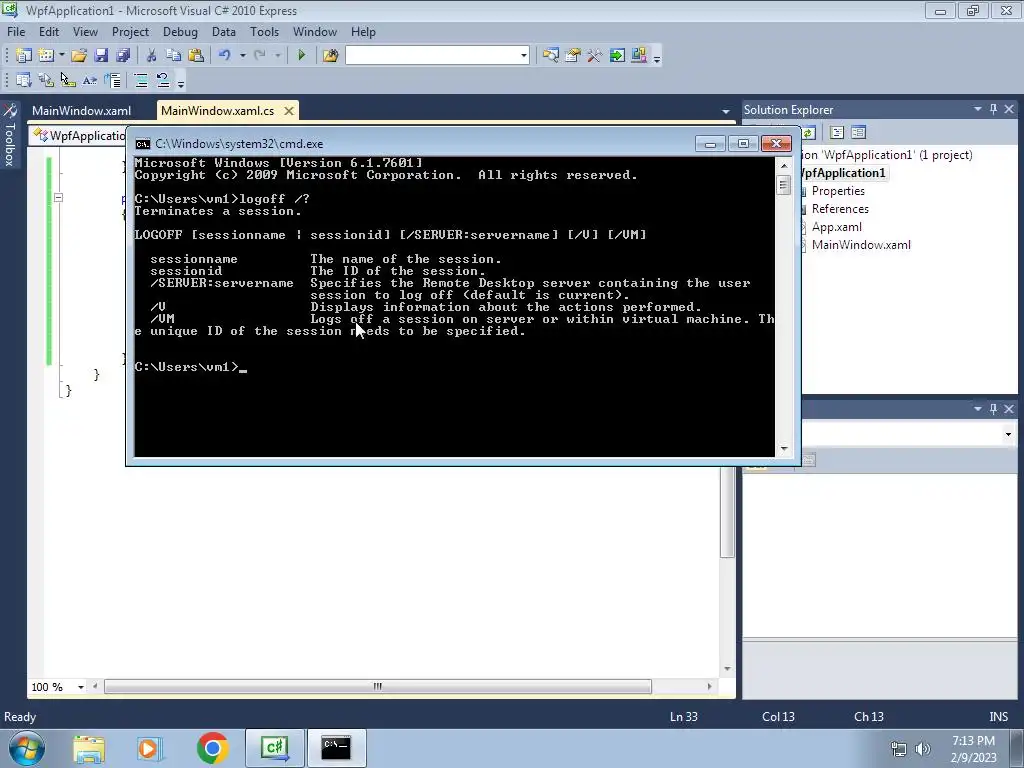Open the Debug menu
This screenshot has height=768, width=1024.
pos(180,31)
